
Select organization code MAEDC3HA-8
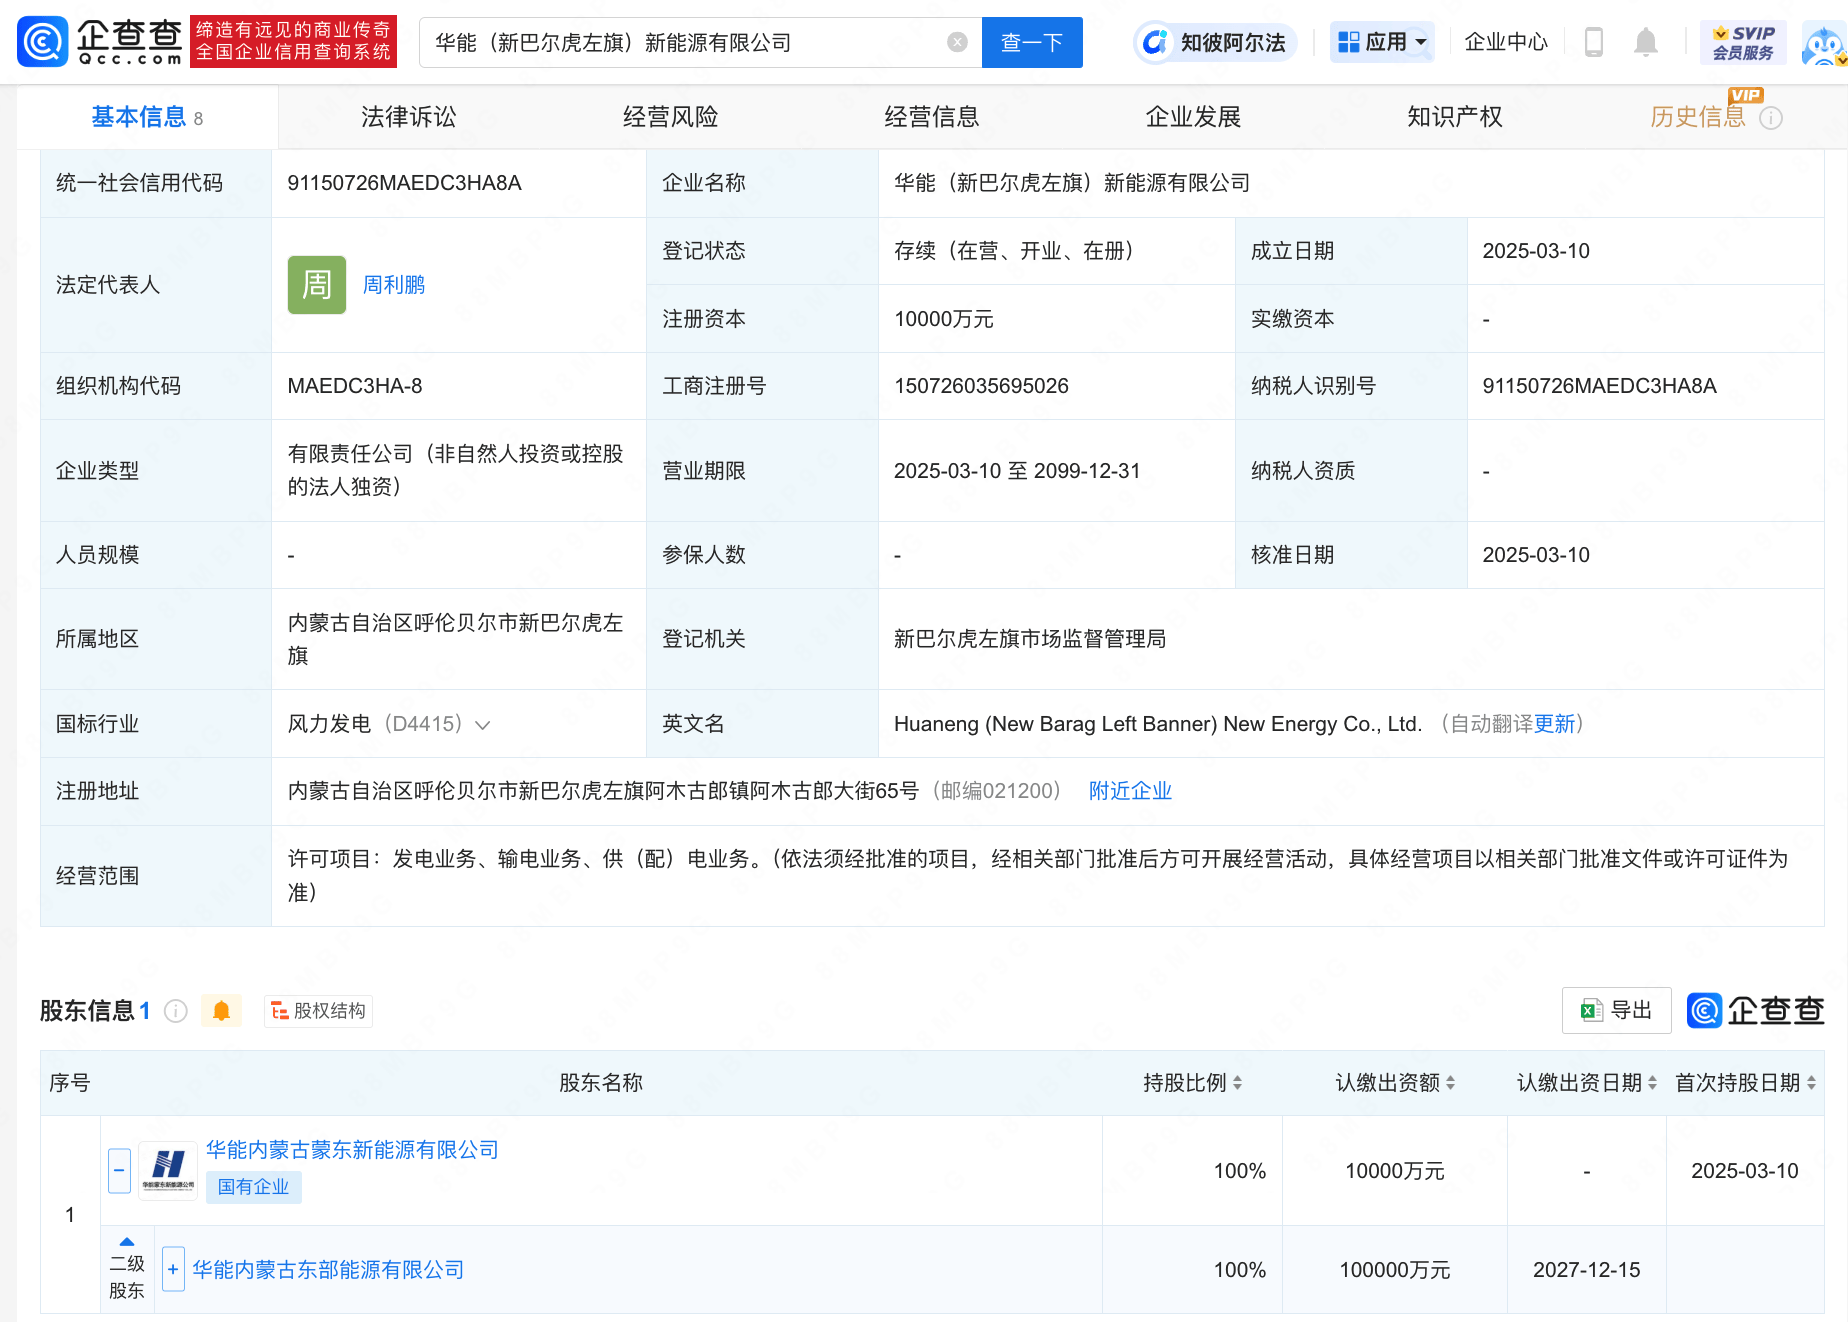coord(355,386)
